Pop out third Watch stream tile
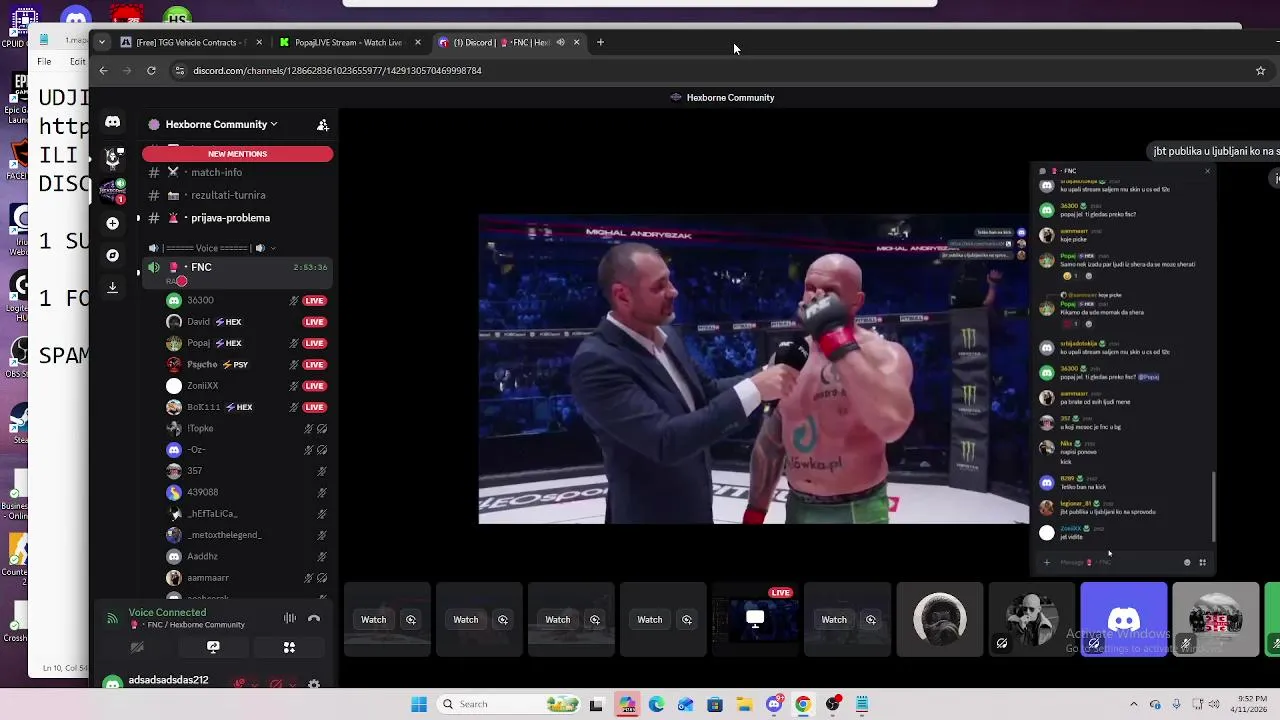Image resolution: width=1280 pixels, height=720 pixels. tap(595, 620)
